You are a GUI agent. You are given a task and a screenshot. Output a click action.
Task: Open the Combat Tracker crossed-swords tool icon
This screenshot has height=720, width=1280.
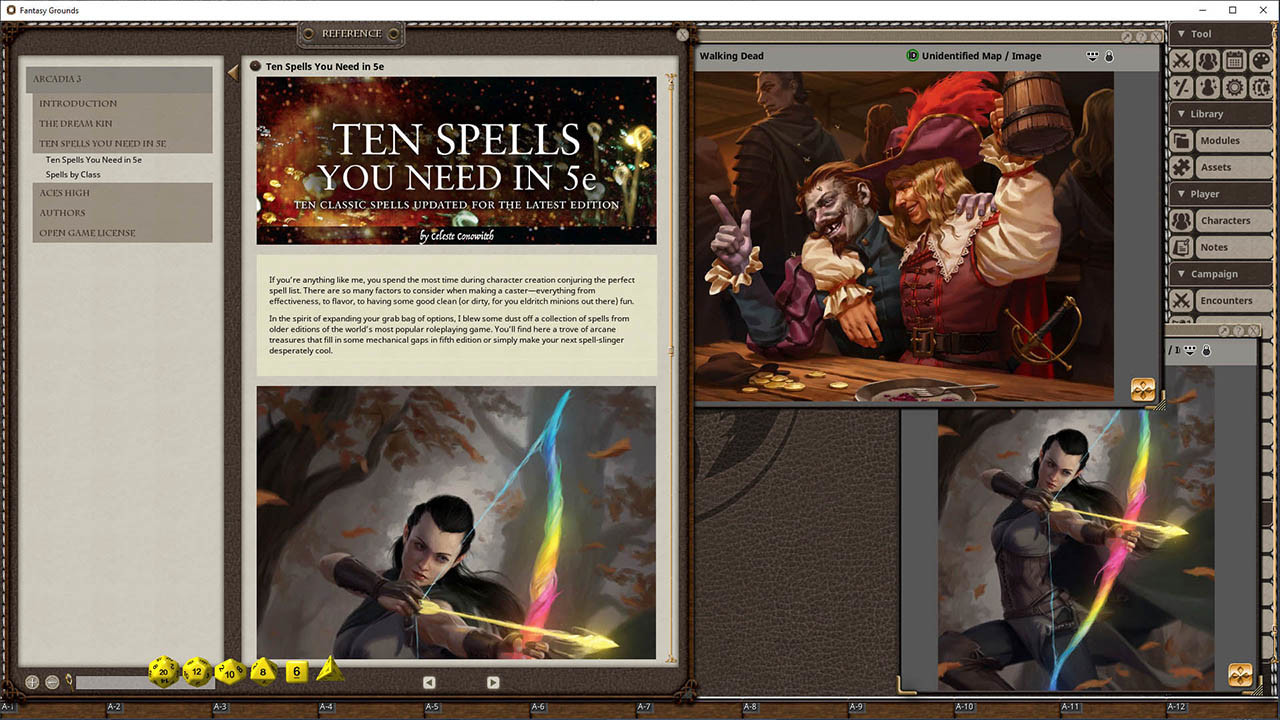1183,60
